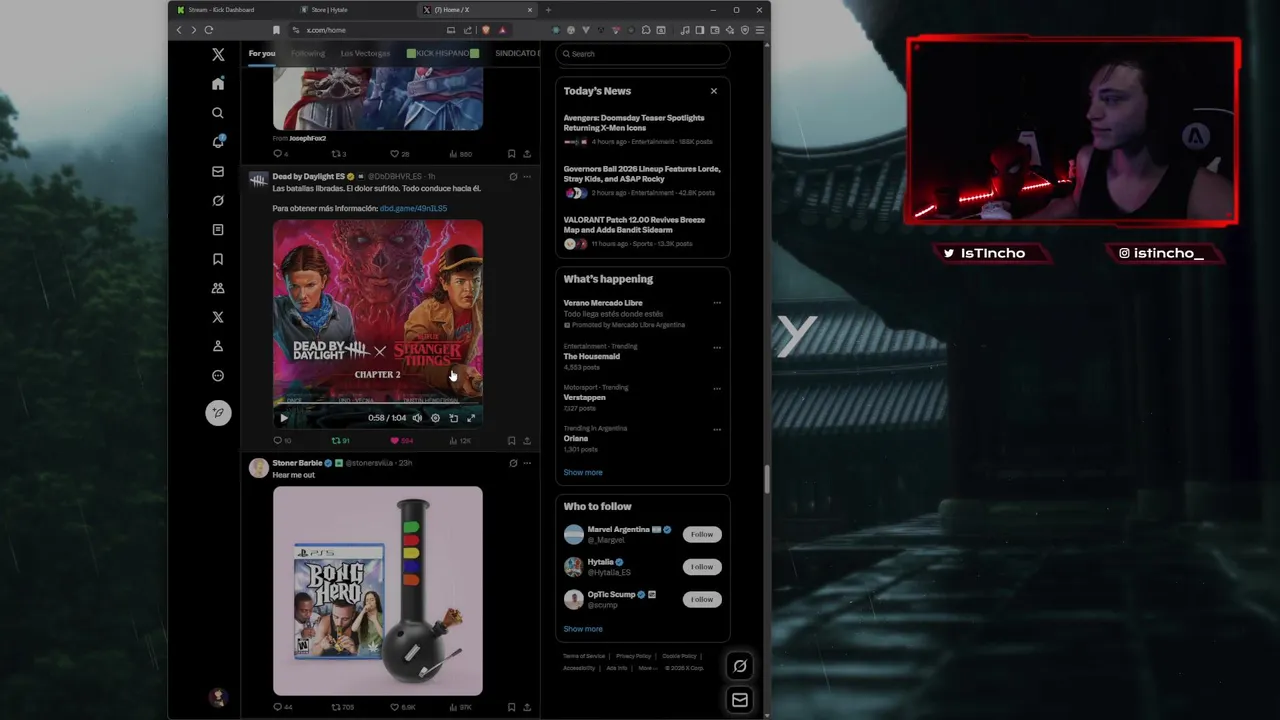1280x720 pixels.
Task: Open Messages envelope in X sidebar
Action: coord(218,171)
